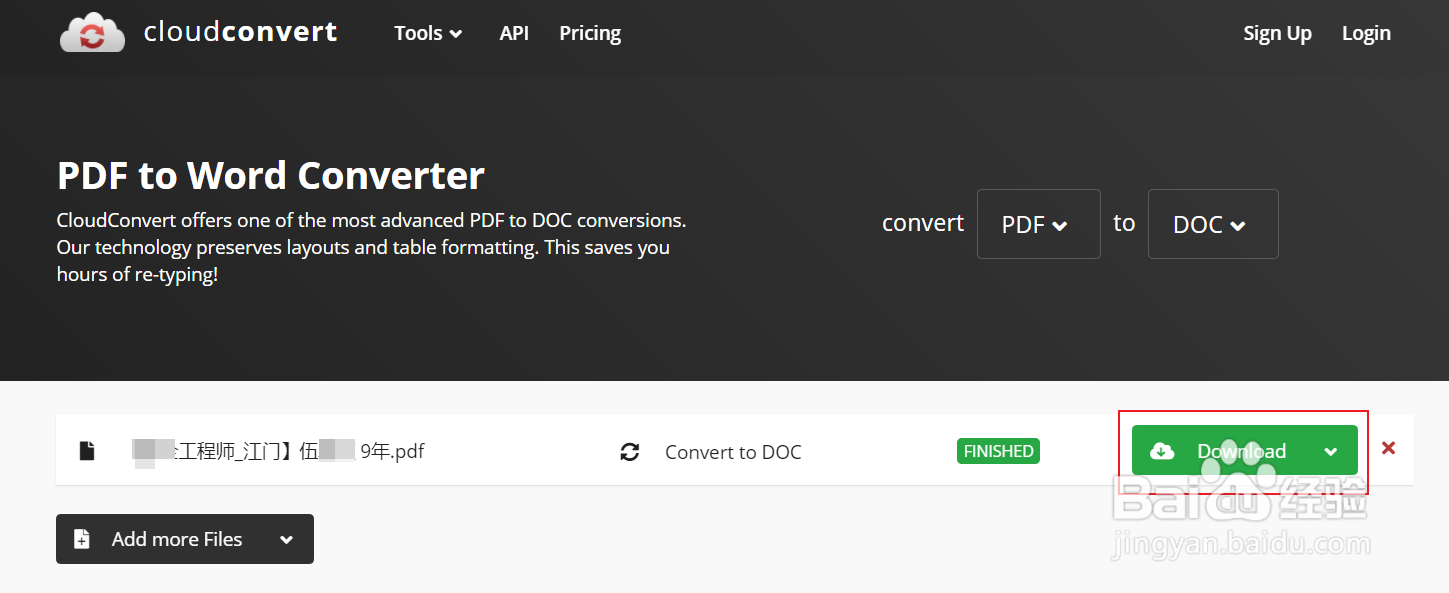Open the DOC target format dropdown
The width and height of the screenshot is (1449, 593).
pos(1213,224)
